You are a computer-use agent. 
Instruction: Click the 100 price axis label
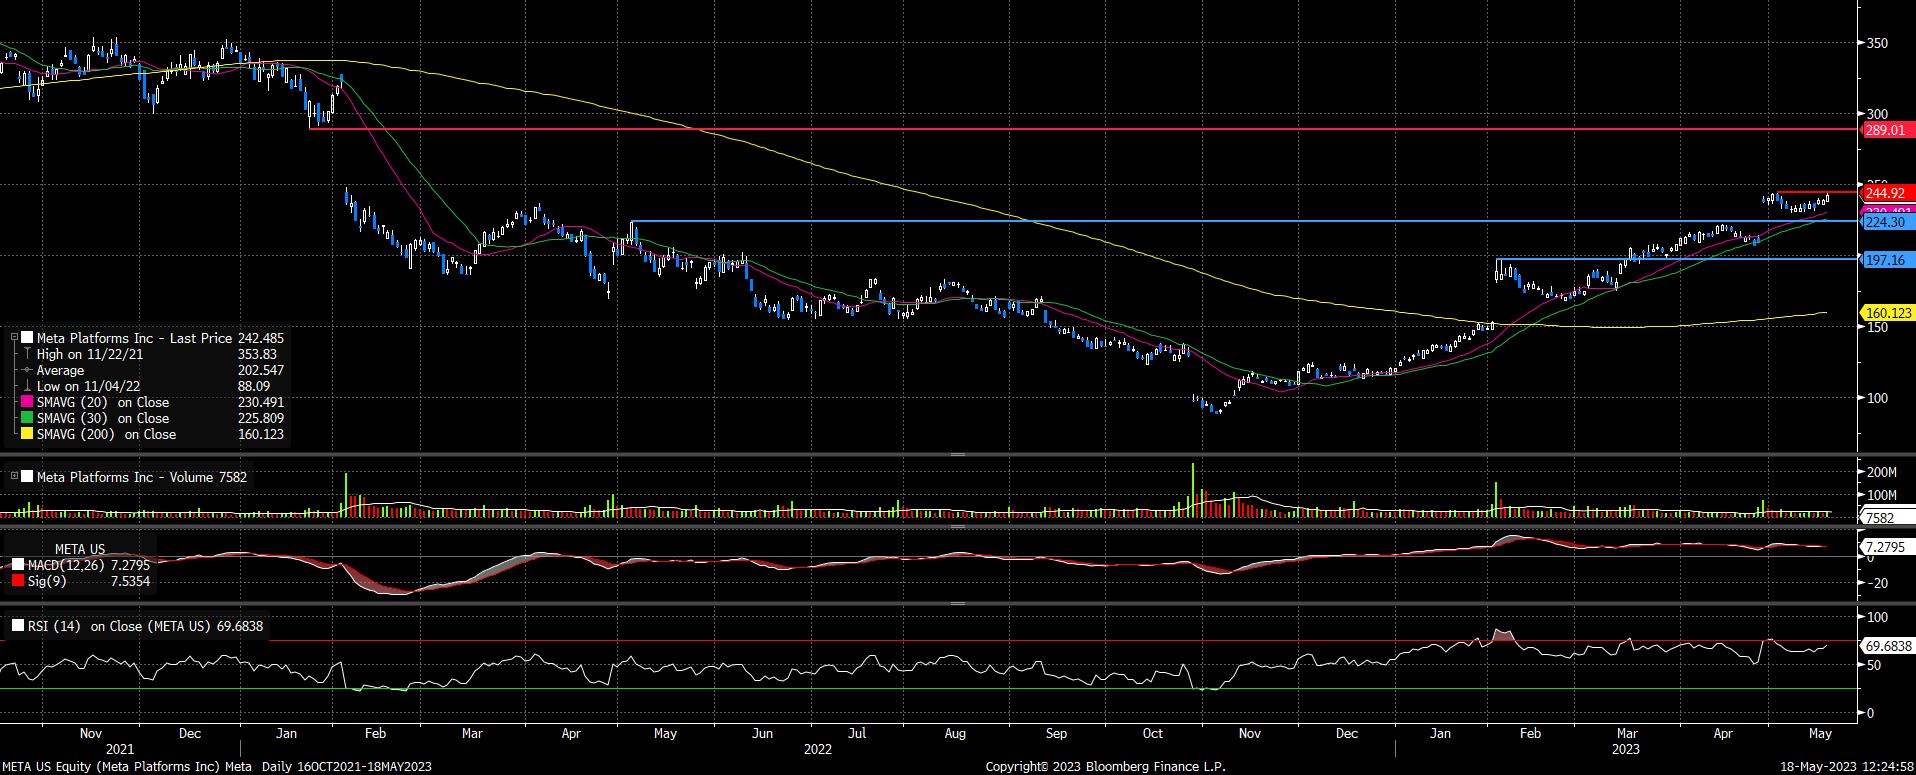tap(1876, 398)
